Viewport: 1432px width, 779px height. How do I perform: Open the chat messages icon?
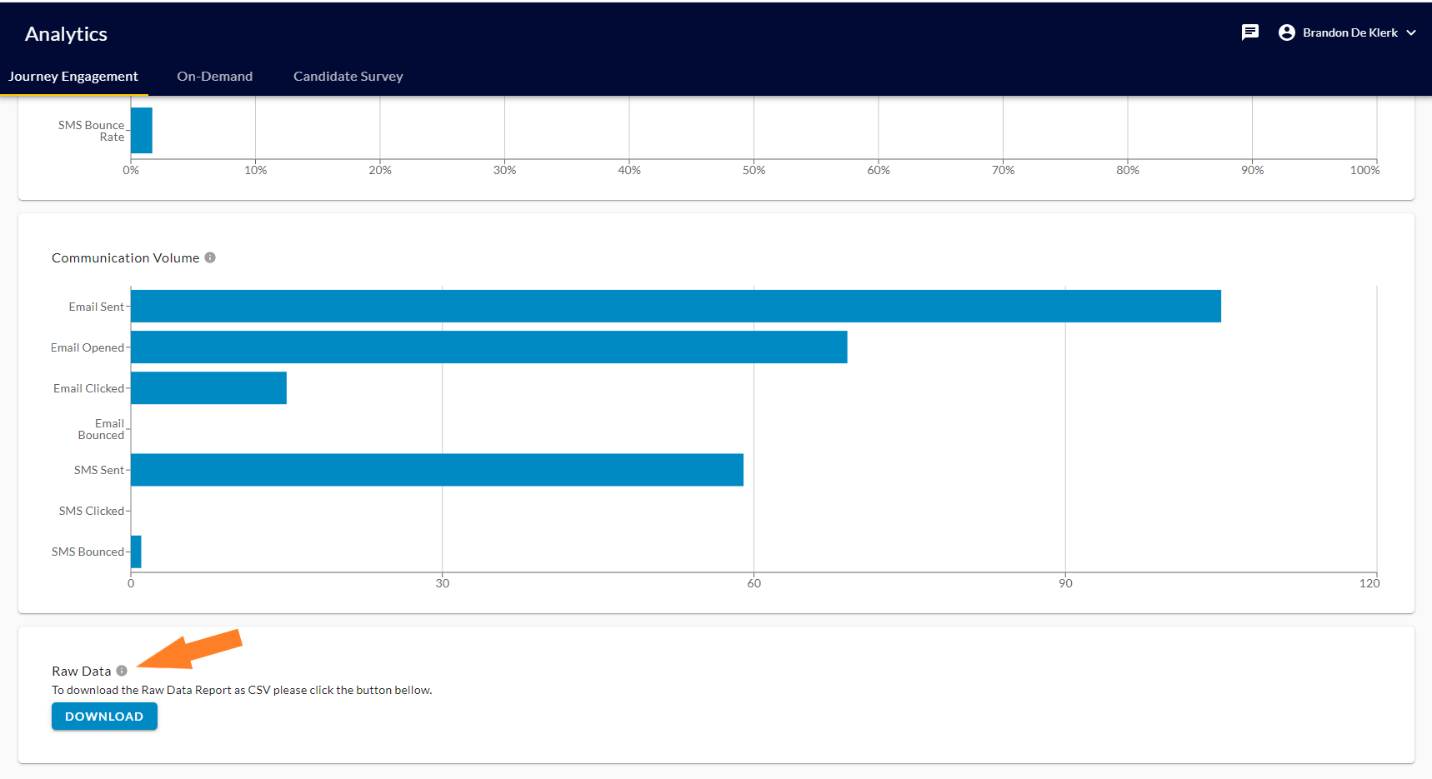coord(1250,33)
